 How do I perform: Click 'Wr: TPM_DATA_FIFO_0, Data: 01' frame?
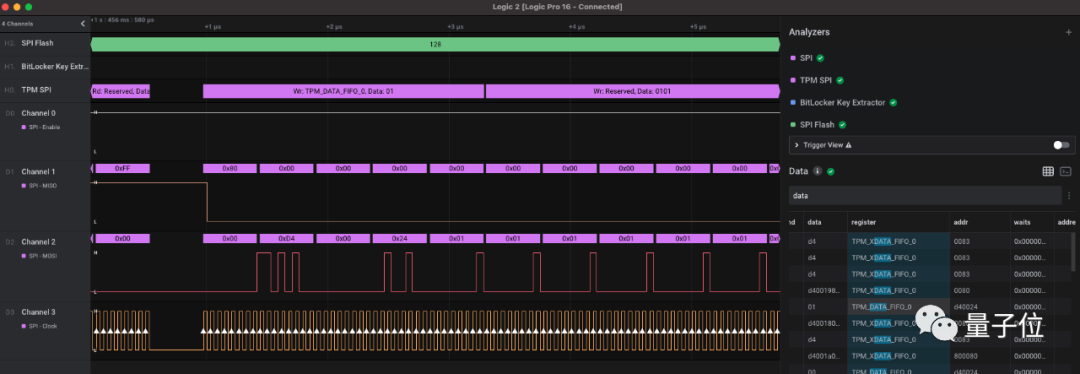click(x=343, y=91)
